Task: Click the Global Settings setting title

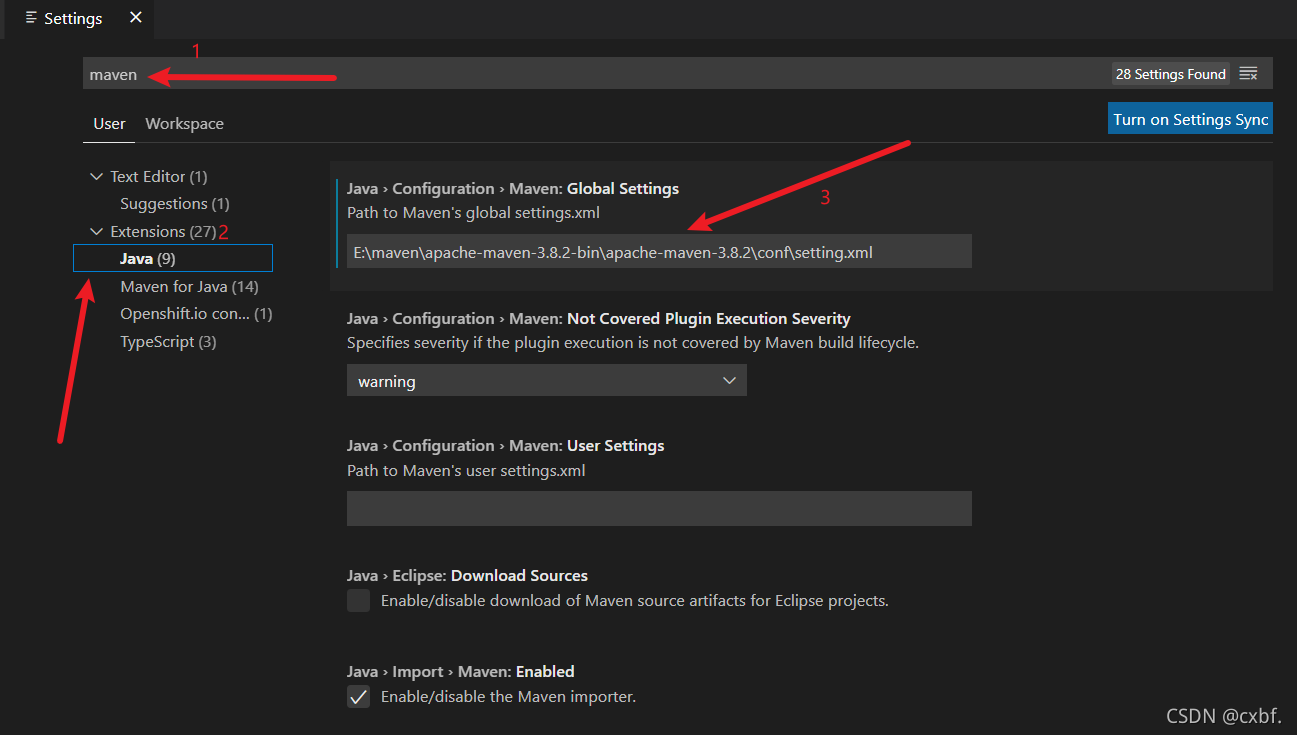Action: 513,188
